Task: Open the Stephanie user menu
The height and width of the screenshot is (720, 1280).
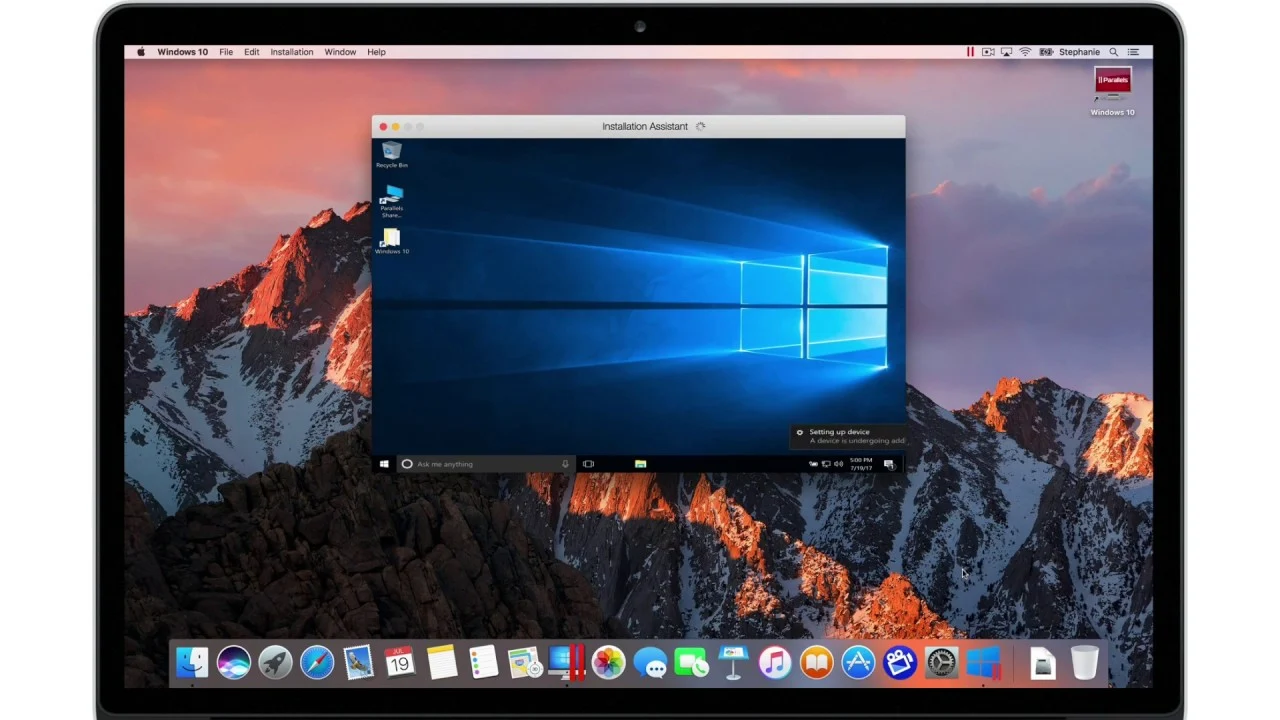Action: (1079, 52)
